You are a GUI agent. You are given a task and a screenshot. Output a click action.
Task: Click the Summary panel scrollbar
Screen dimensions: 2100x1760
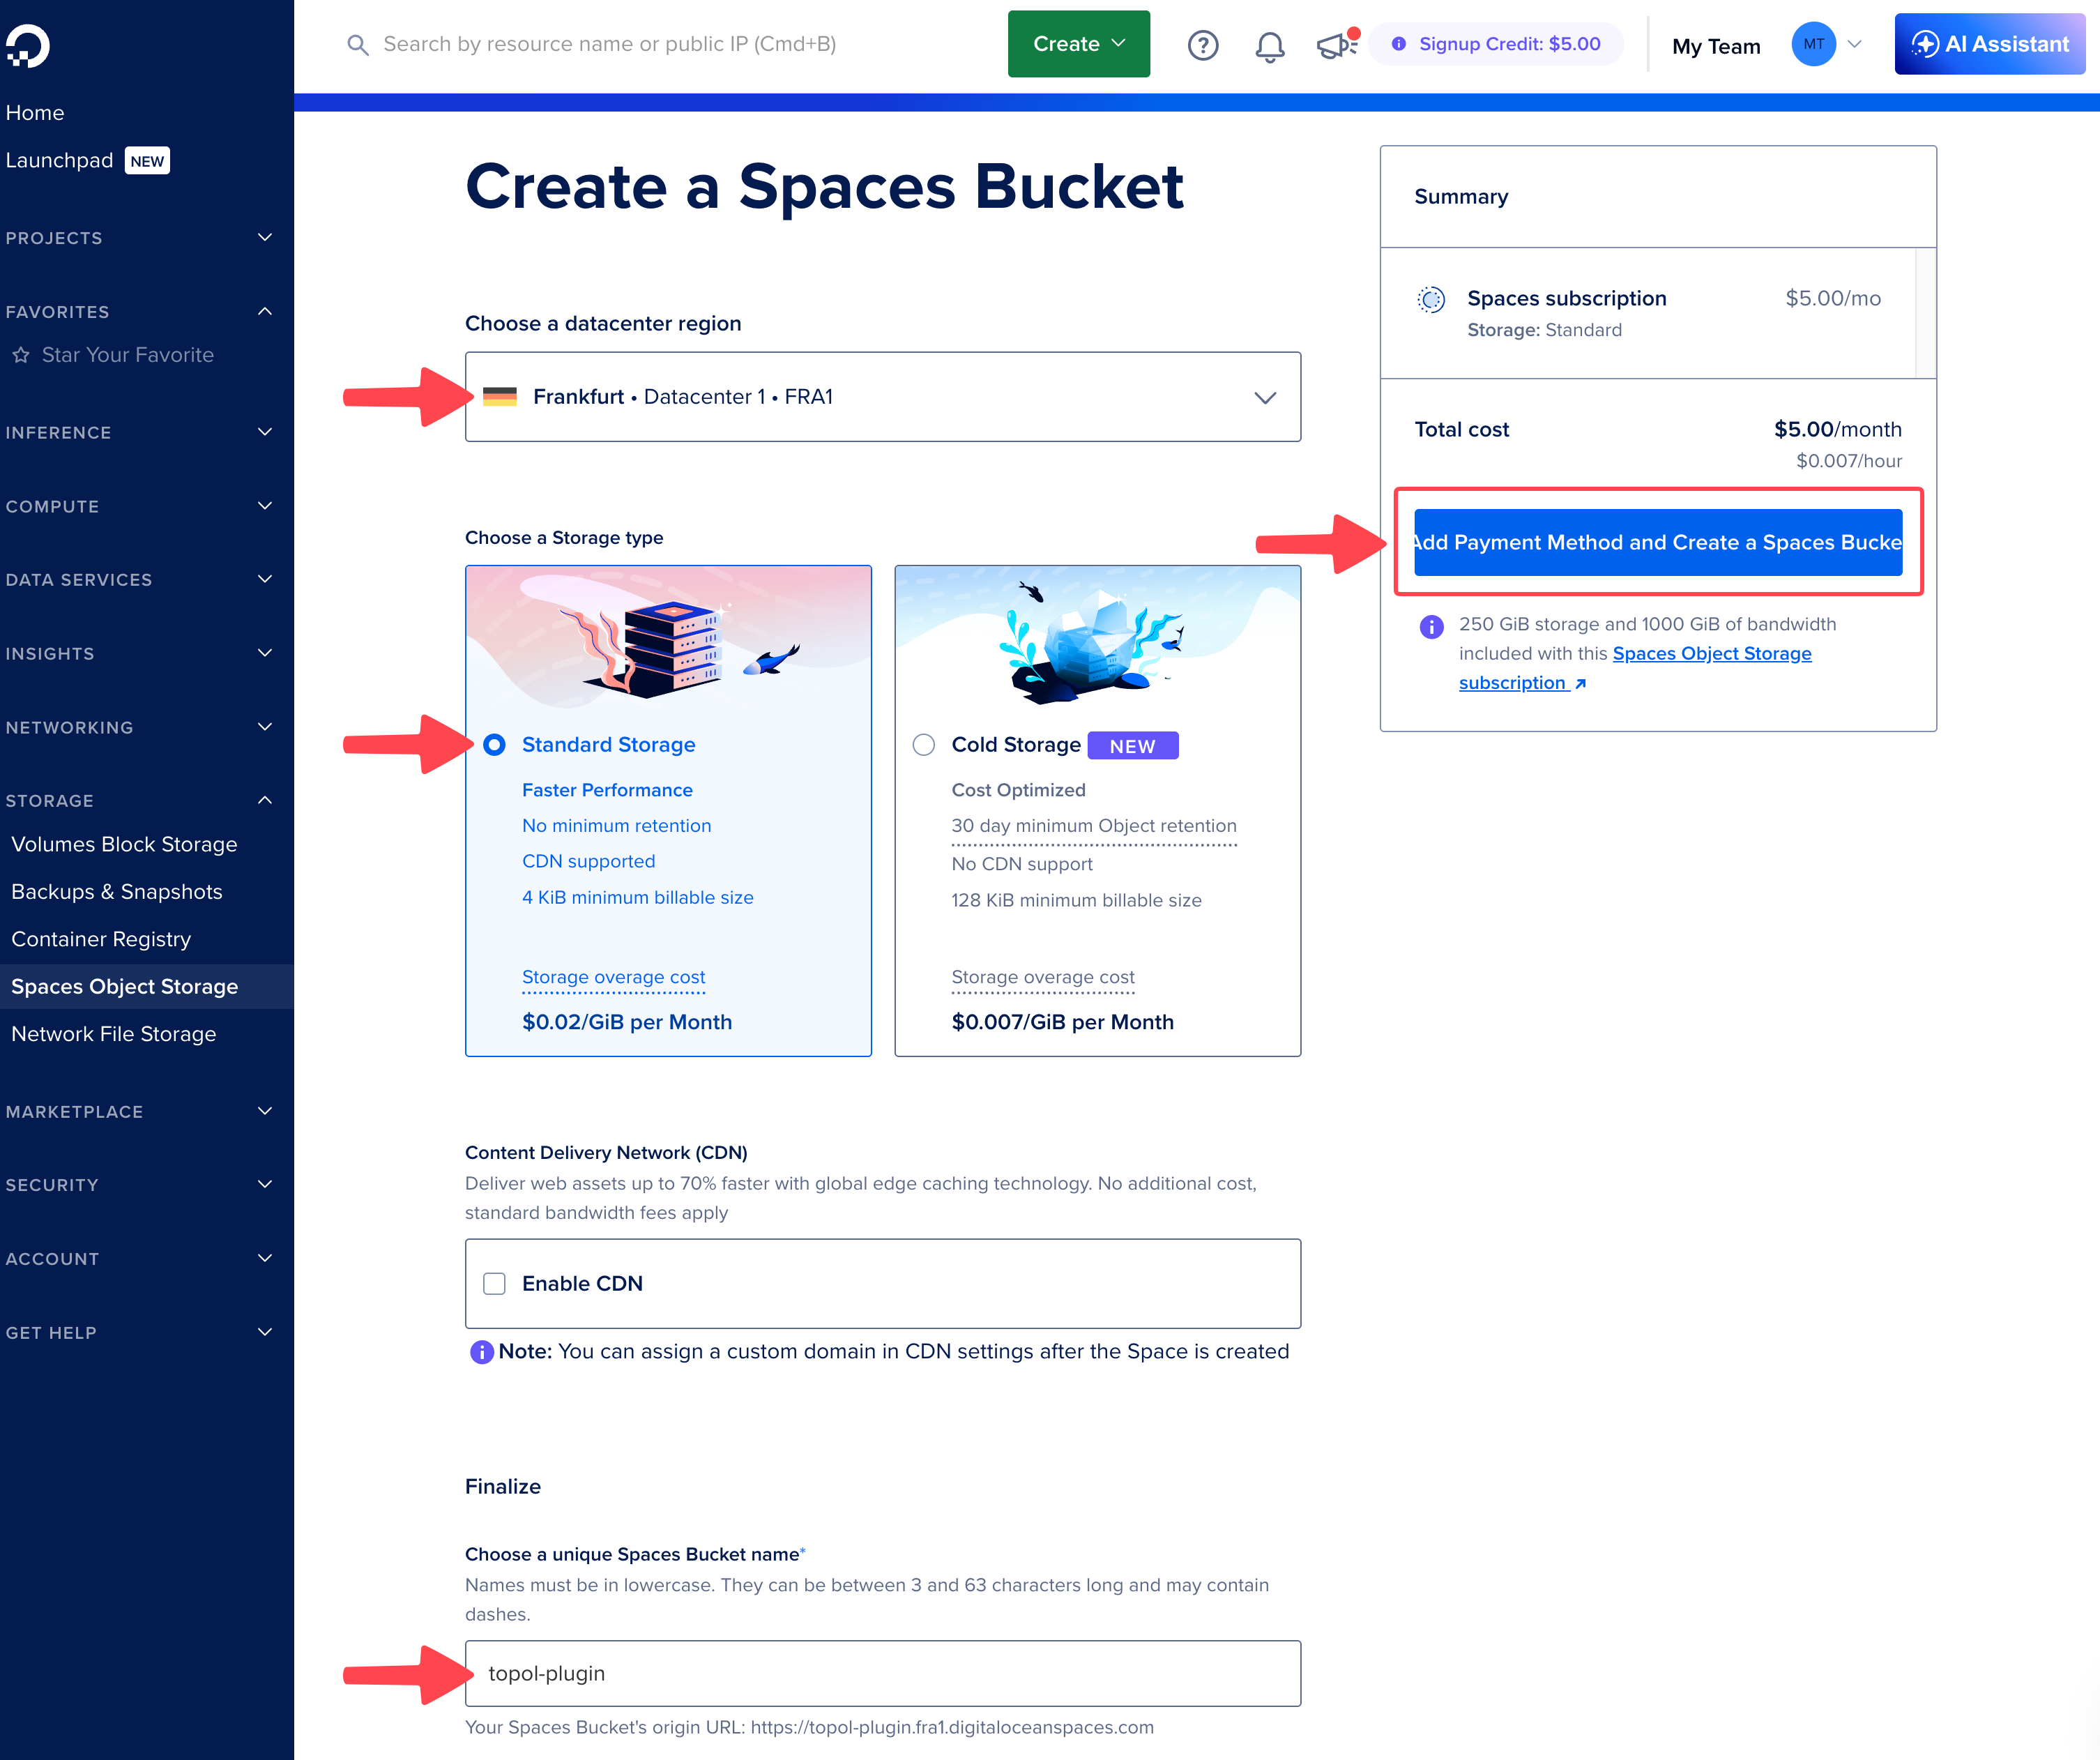tap(1924, 313)
